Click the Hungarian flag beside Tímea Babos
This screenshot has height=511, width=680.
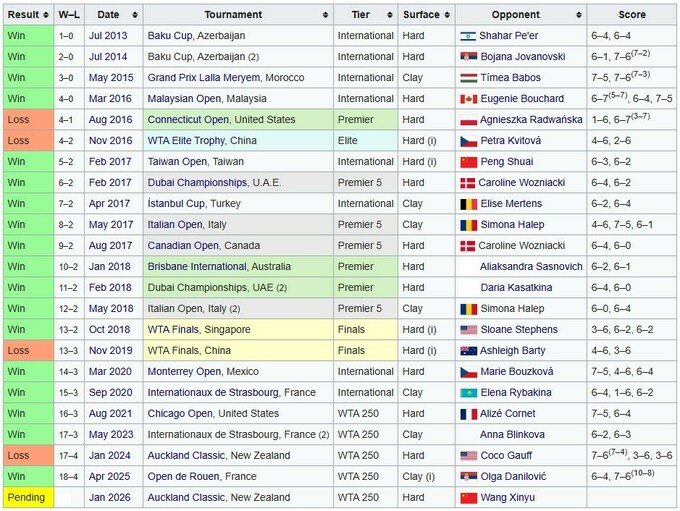coord(468,78)
